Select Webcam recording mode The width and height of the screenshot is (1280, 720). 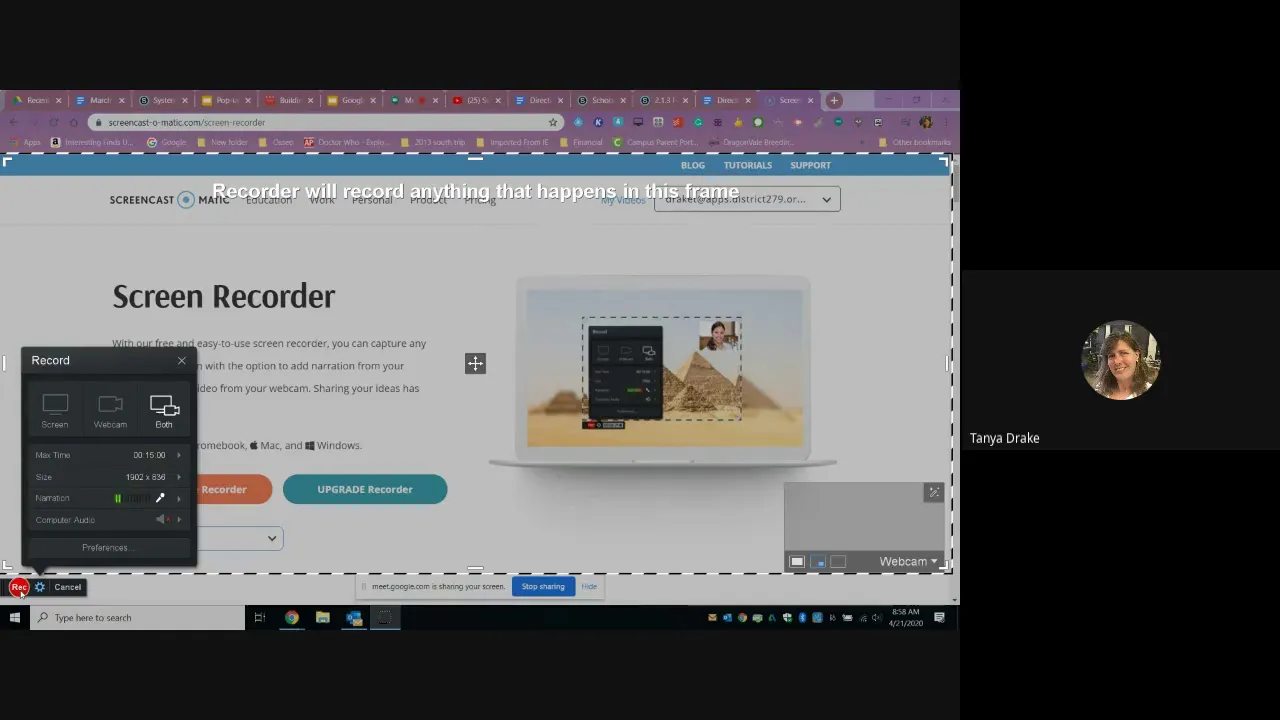pos(110,411)
